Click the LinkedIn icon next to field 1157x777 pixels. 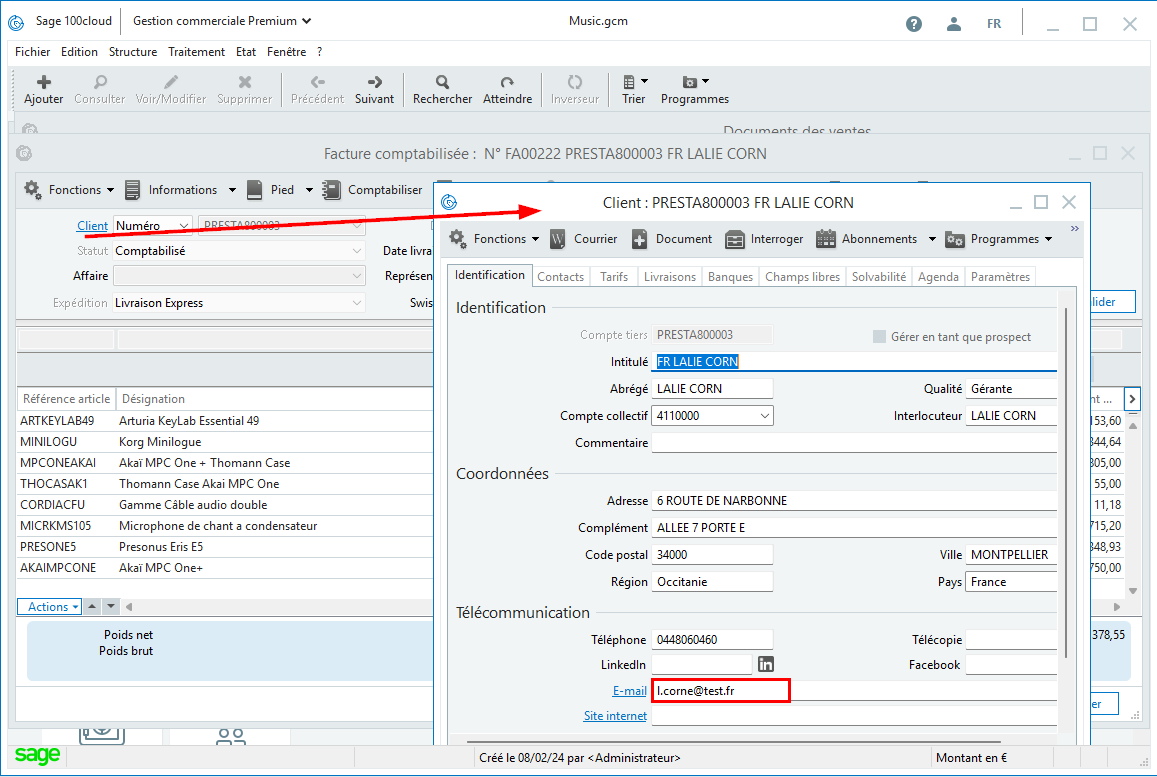(x=766, y=664)
